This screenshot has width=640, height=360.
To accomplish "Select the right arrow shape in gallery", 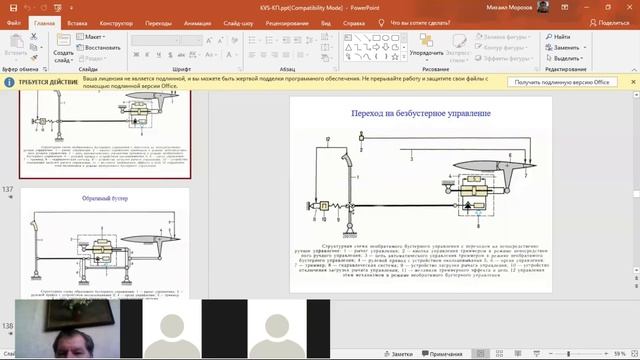I will pyautogui.click(x=376, y=47).
